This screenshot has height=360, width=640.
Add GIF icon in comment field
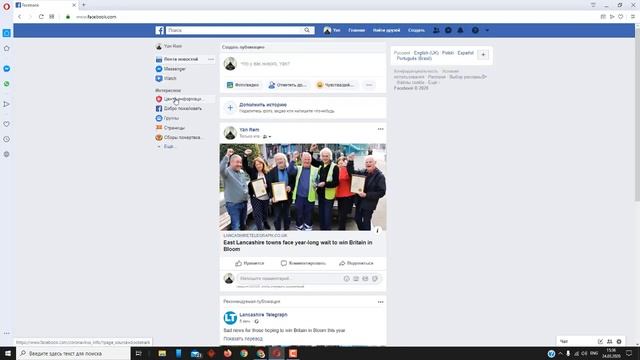[x=365, y=279]
